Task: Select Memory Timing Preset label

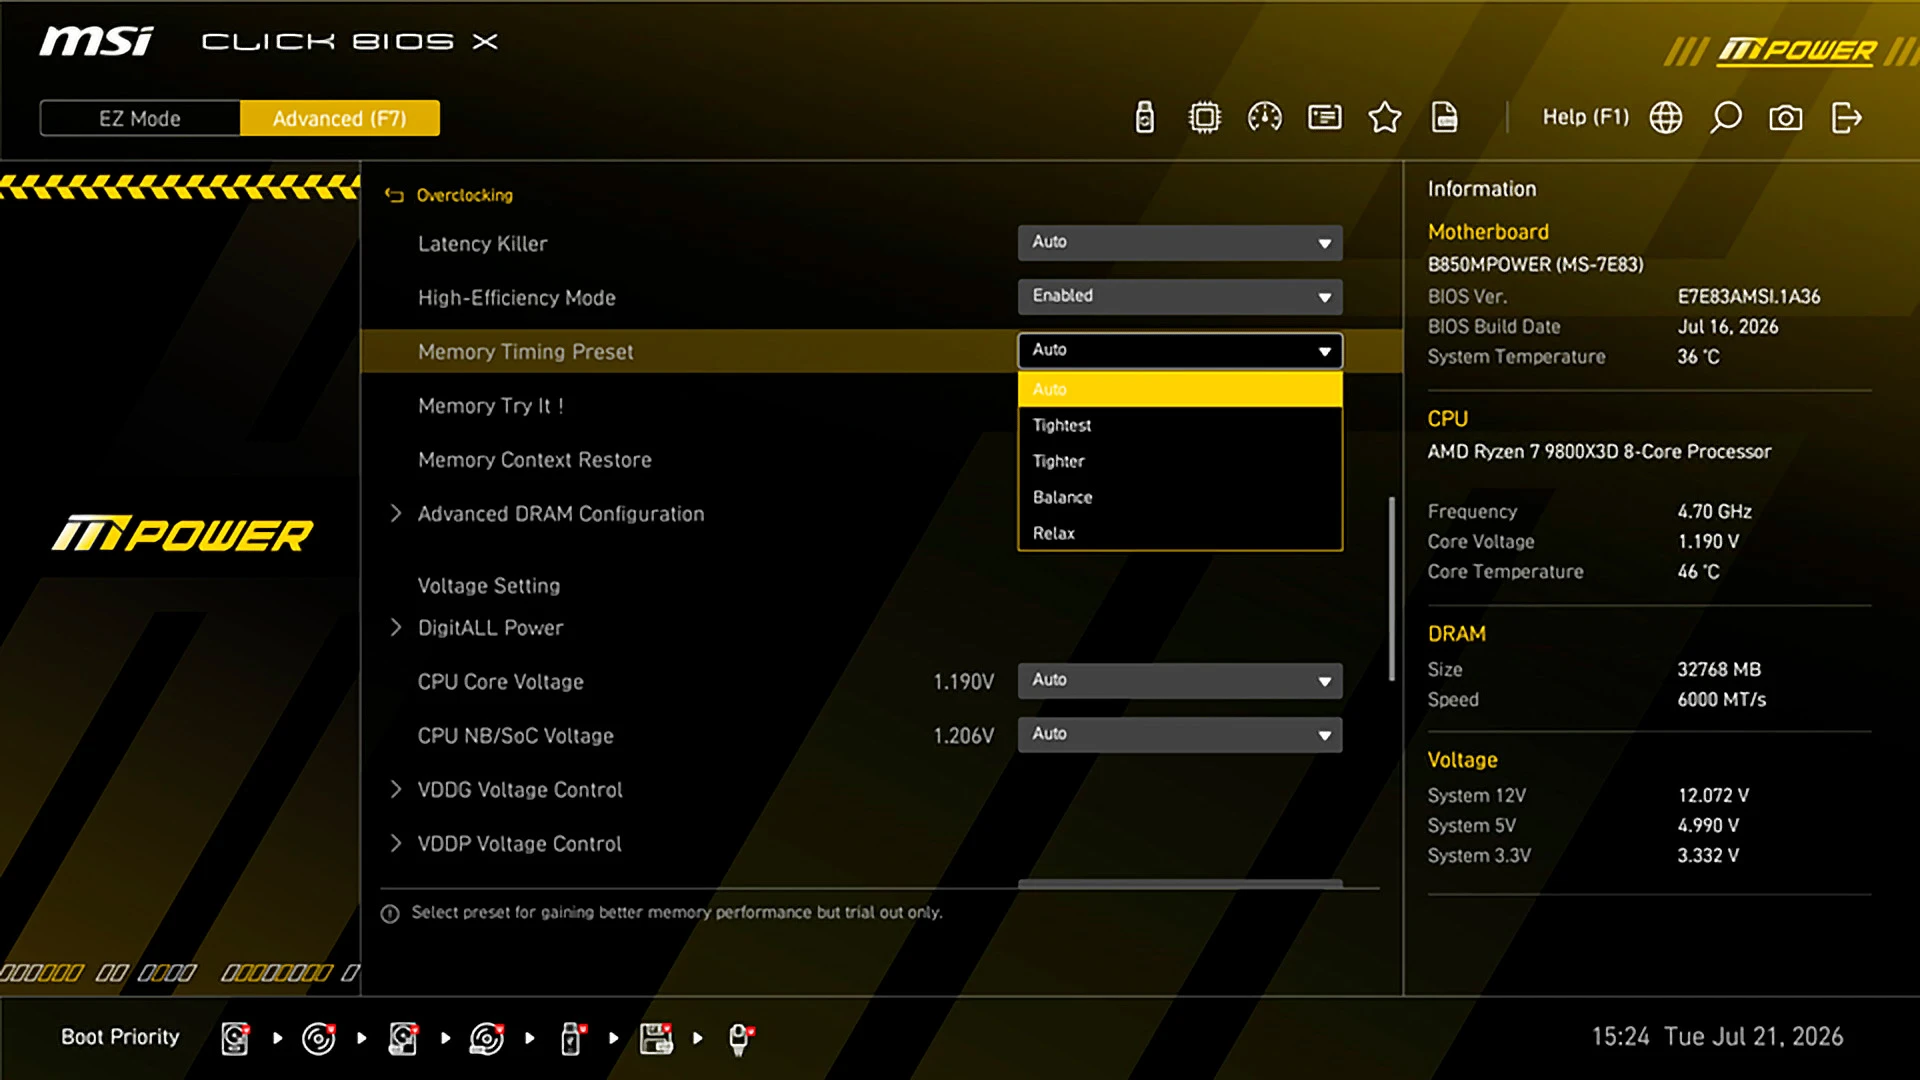Action: (525, 352)
